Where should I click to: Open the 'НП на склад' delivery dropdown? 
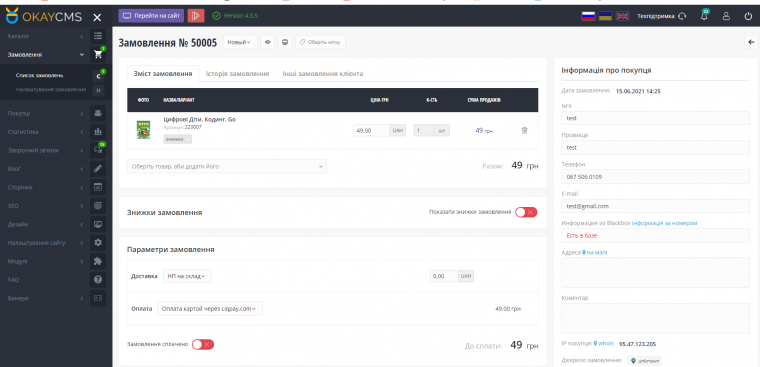pyautogui.click(x=187, y=276)
